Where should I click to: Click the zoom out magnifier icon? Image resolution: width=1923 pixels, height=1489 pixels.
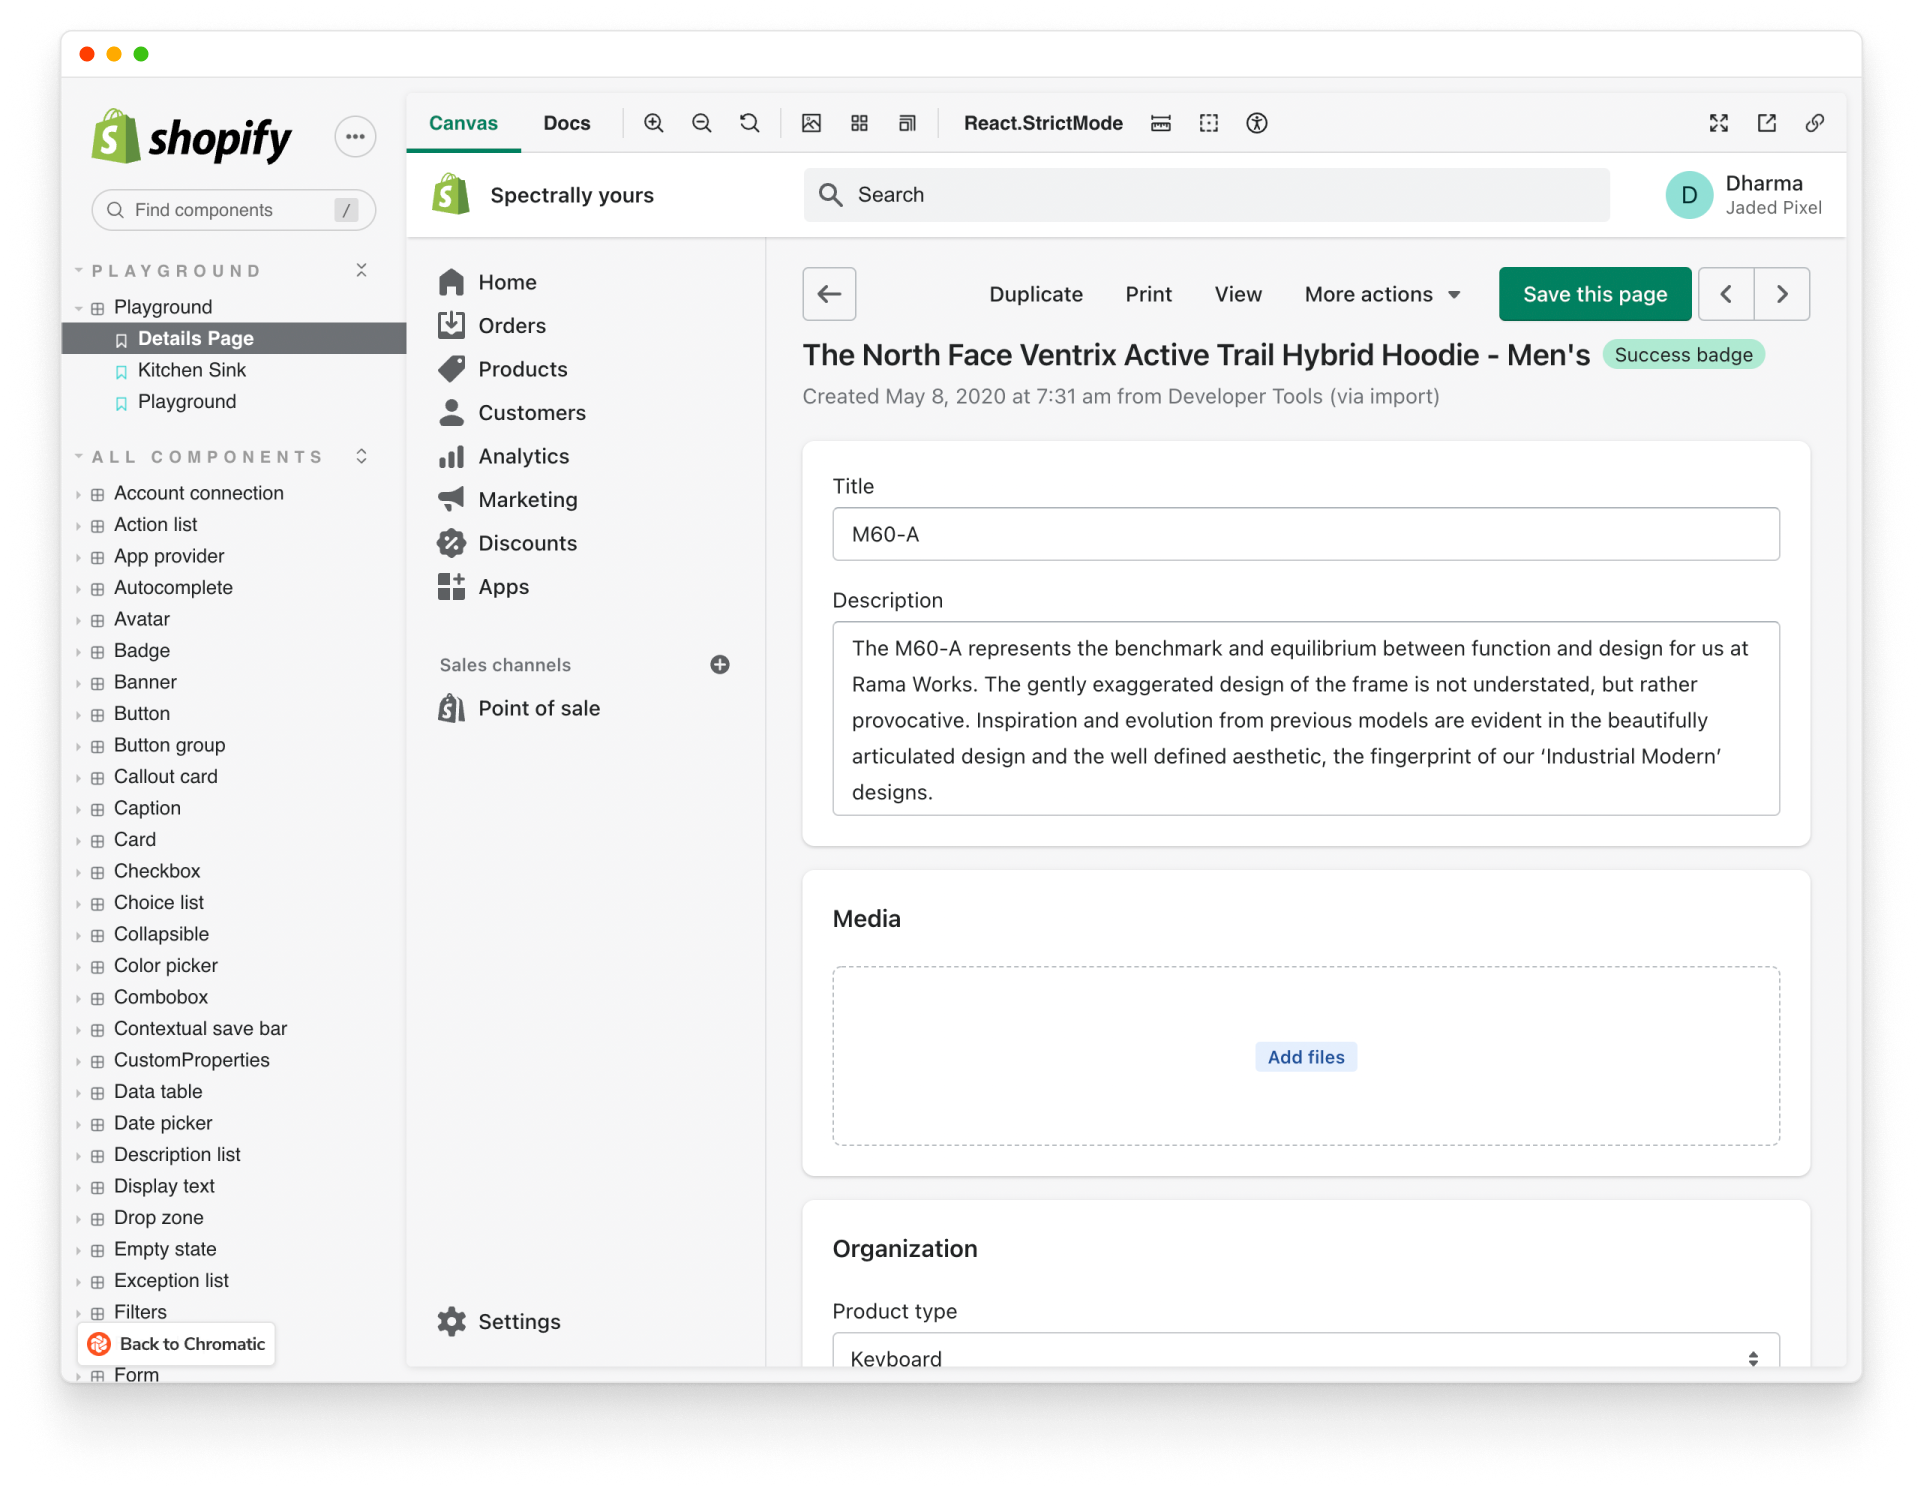click(701, 123)
